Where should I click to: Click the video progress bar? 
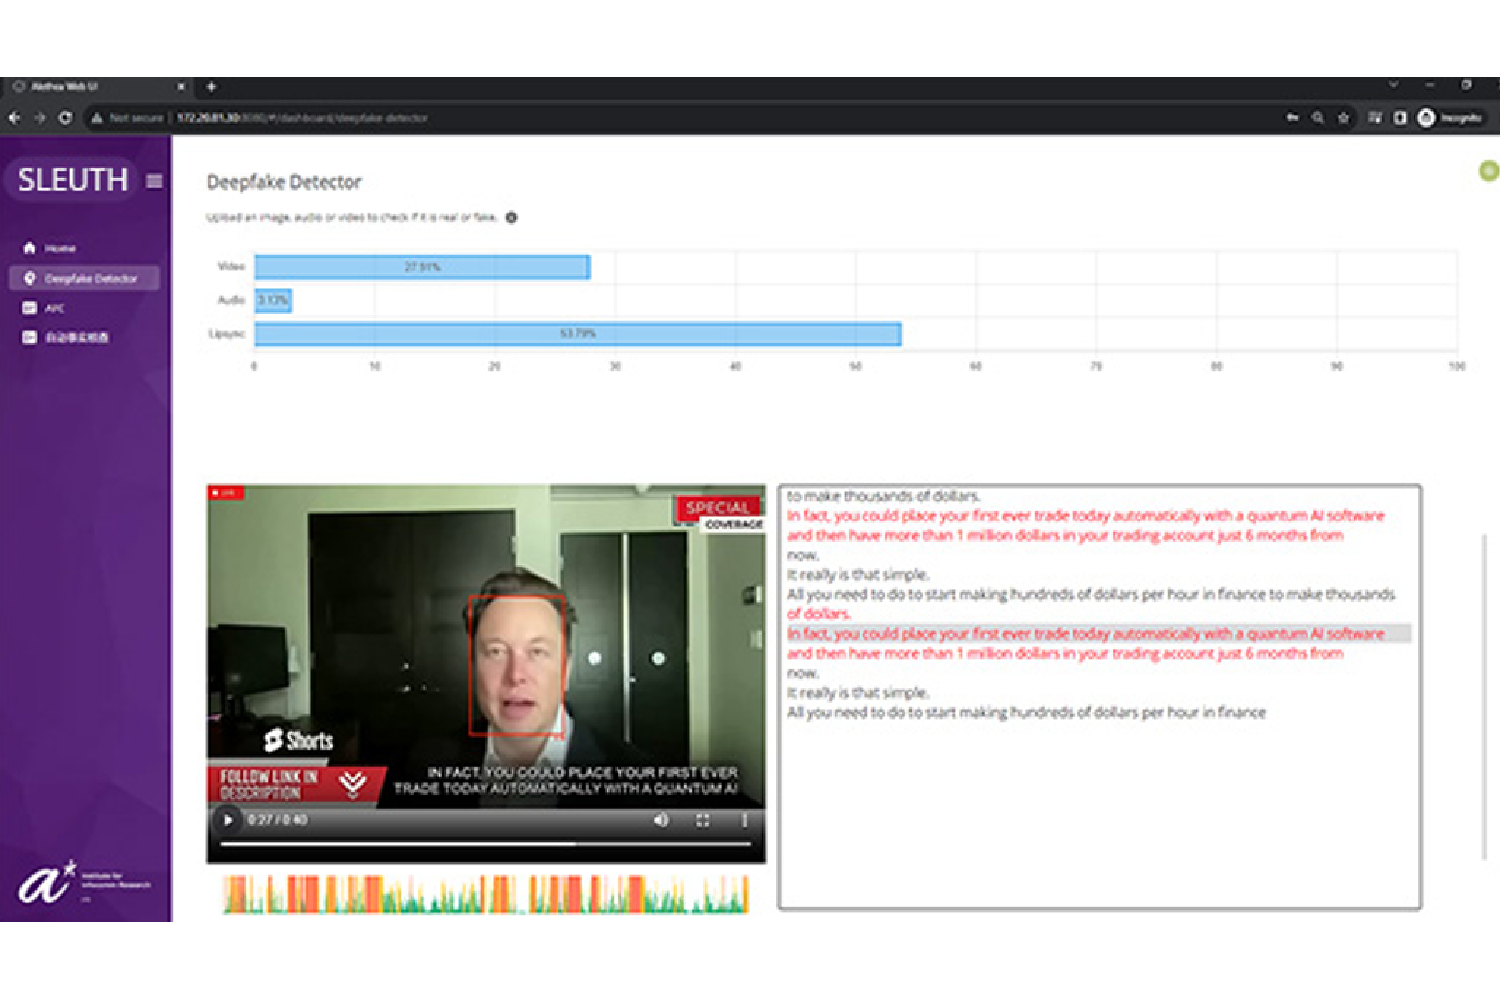point(486,844)
